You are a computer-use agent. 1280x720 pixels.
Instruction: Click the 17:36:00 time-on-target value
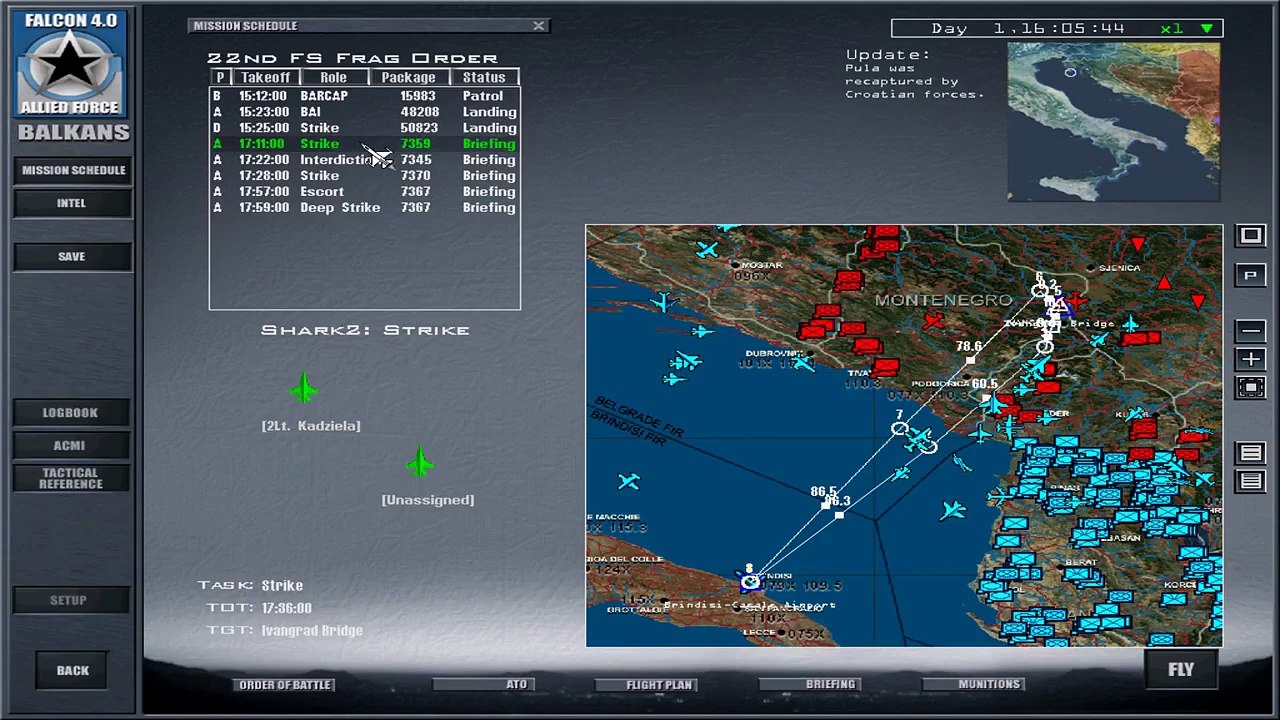pos(287,608)
